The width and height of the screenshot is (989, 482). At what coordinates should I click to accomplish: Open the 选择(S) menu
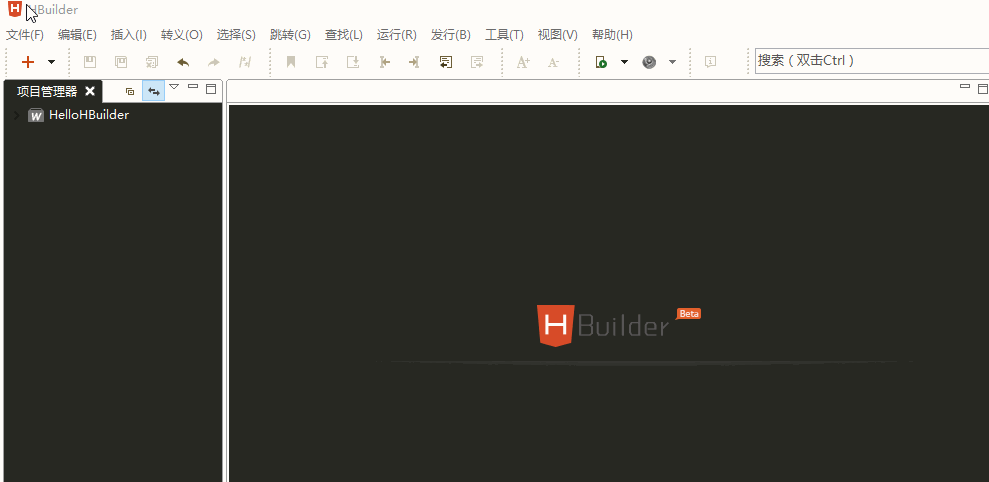[236, 35]
